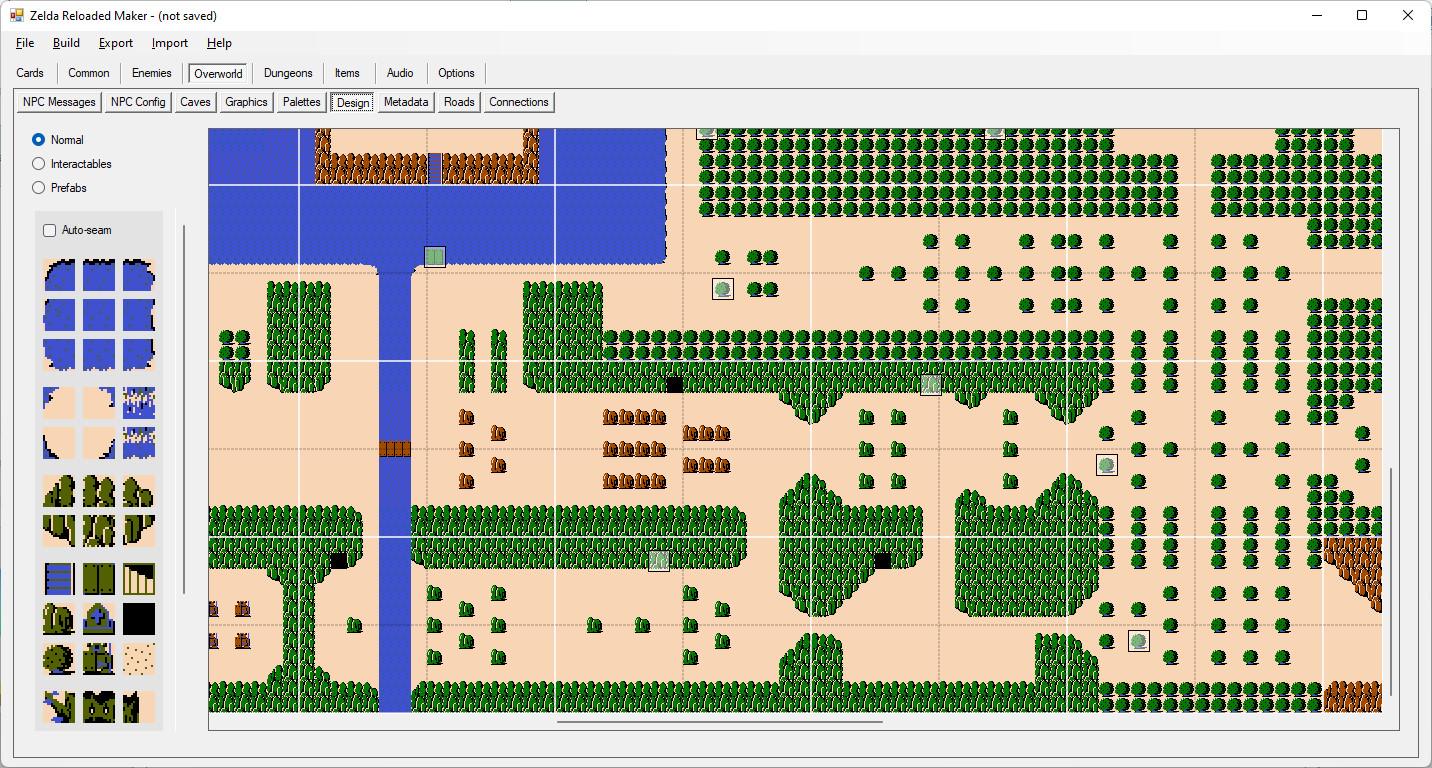The image size is (1432, 768).
Task: Select the water bottom edge tile
Action: click(x=99, y=355)
